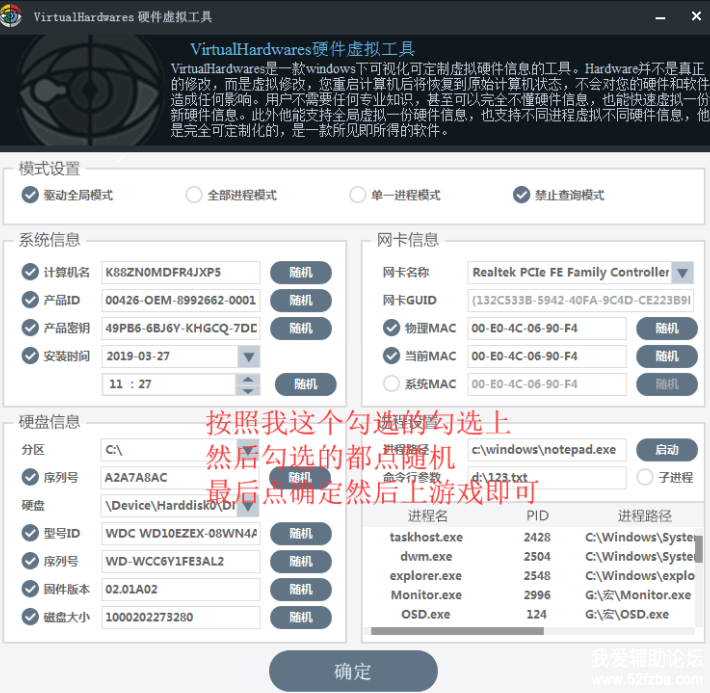Close the VirtualHardwares window

pos(696,16)
